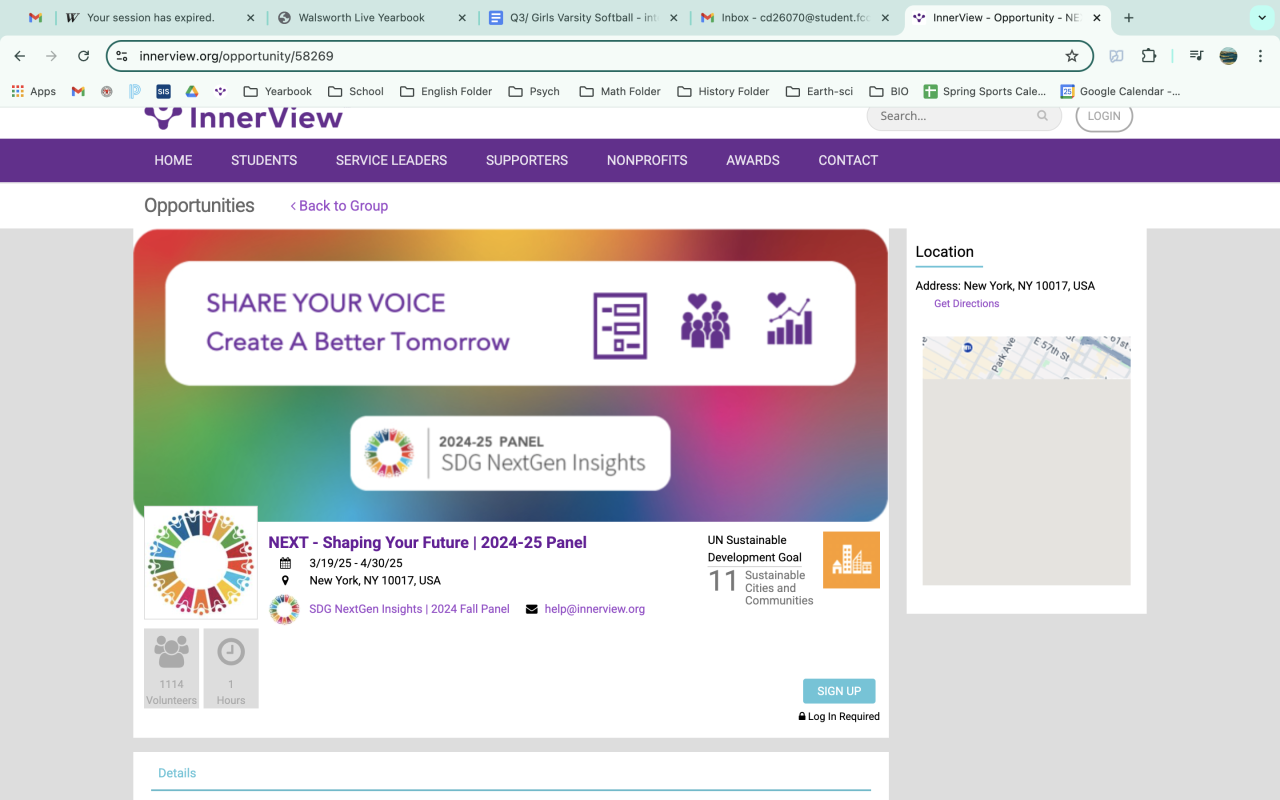Open the SERVICE LEADERS navigation item
This screenshot has width=1280, height=800.
pyautogui.click(x=391, y=160)
